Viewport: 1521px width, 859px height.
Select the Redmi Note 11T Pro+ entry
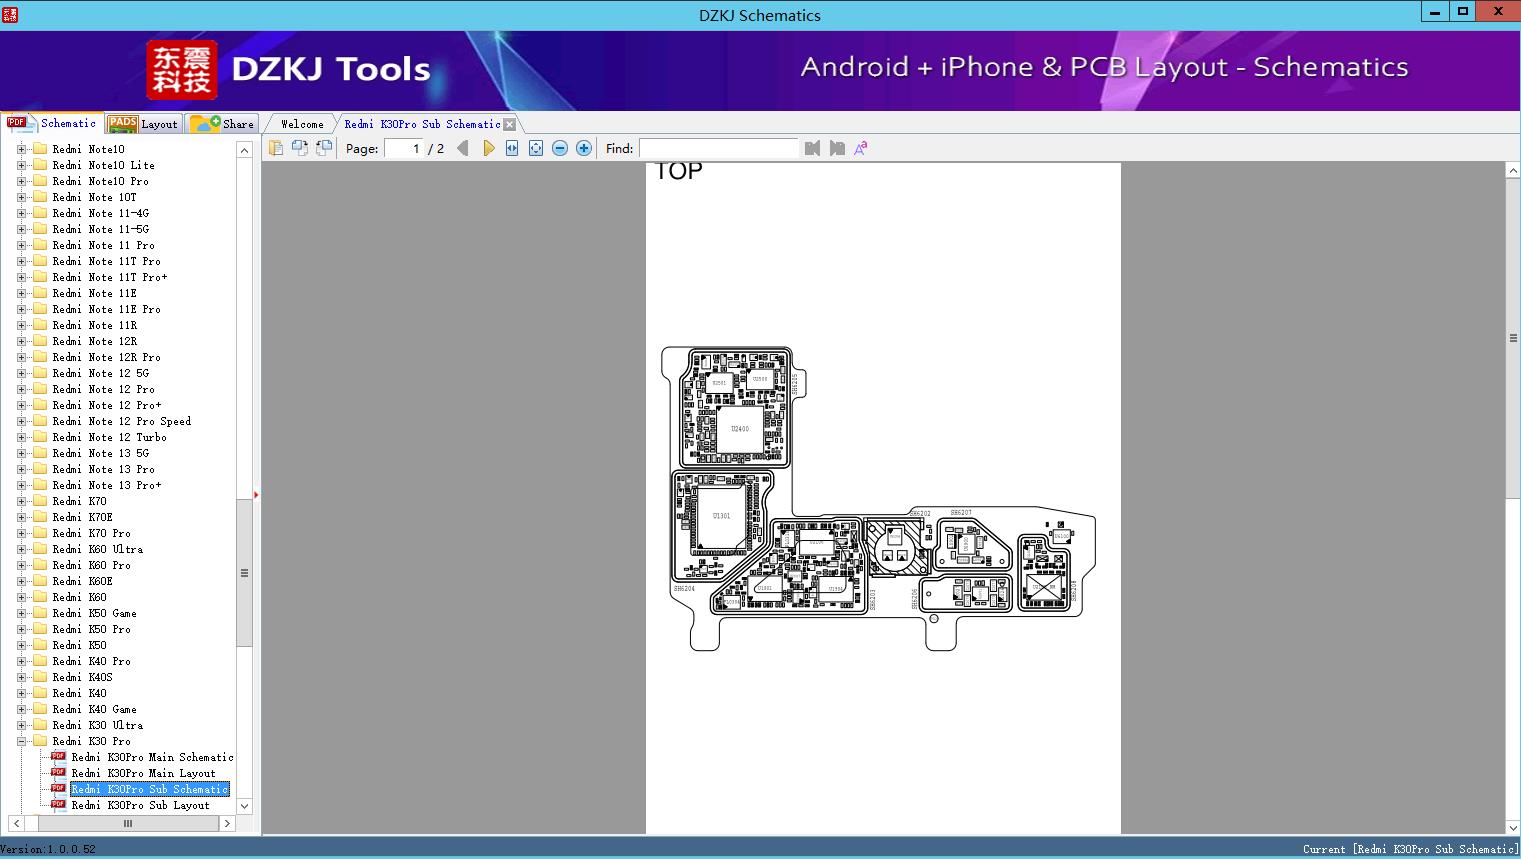(x=110, y=277)
